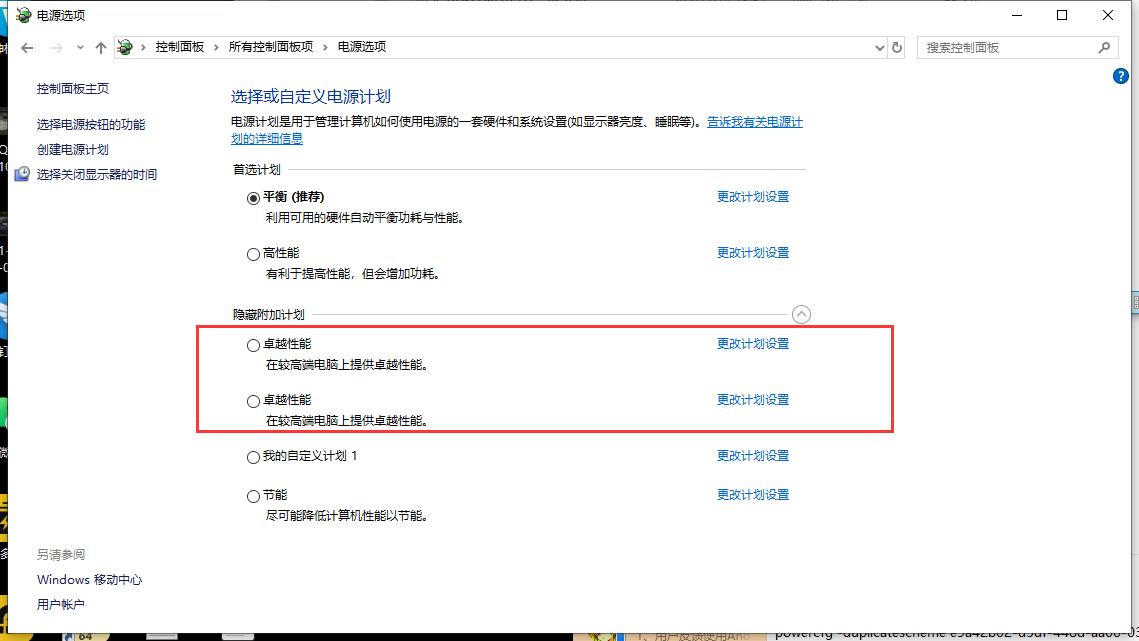This screenshot has height=641, width=1139.
Task: Click the refresh address bar button
Action: (897, 47)
